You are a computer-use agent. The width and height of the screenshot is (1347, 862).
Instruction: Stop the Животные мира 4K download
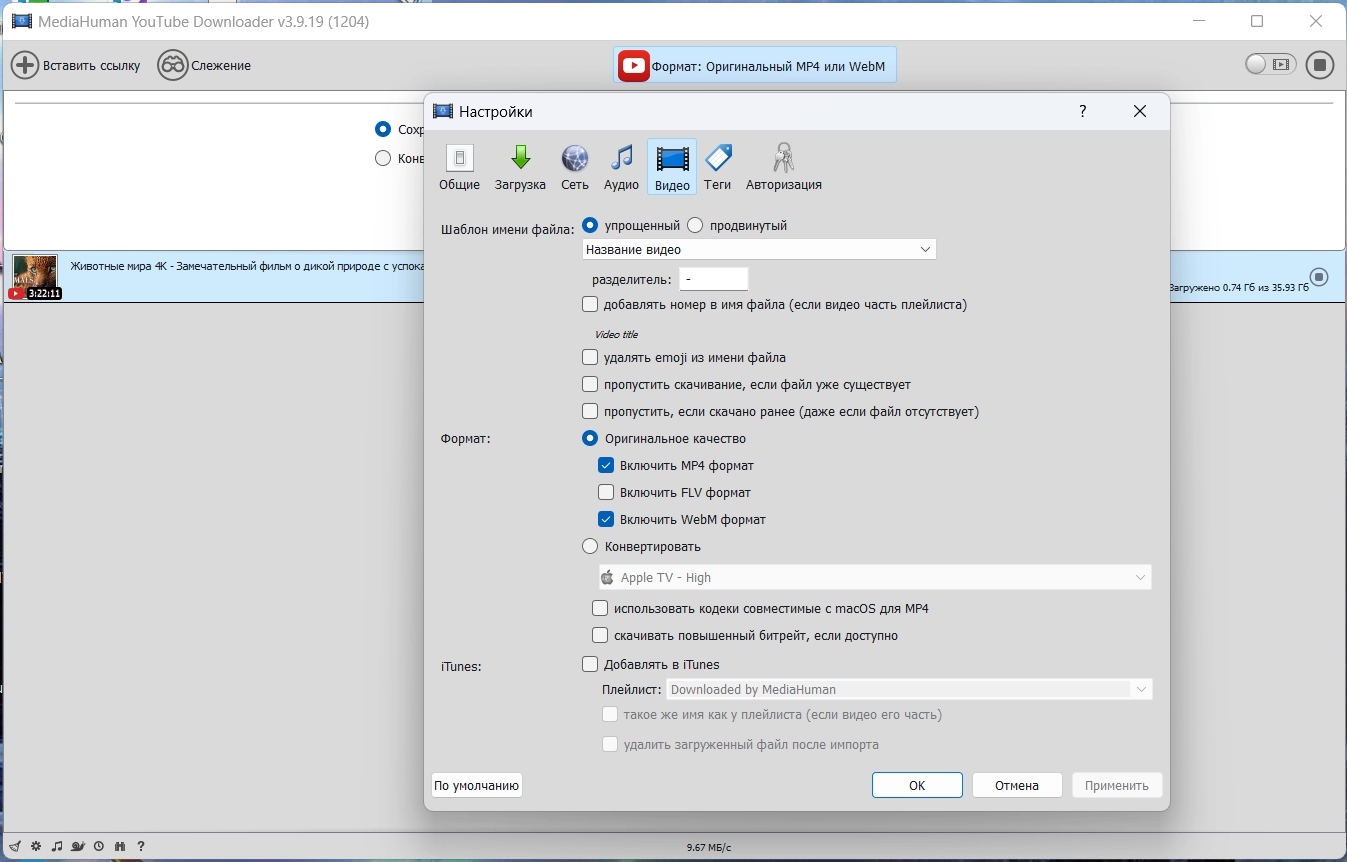1319,277
